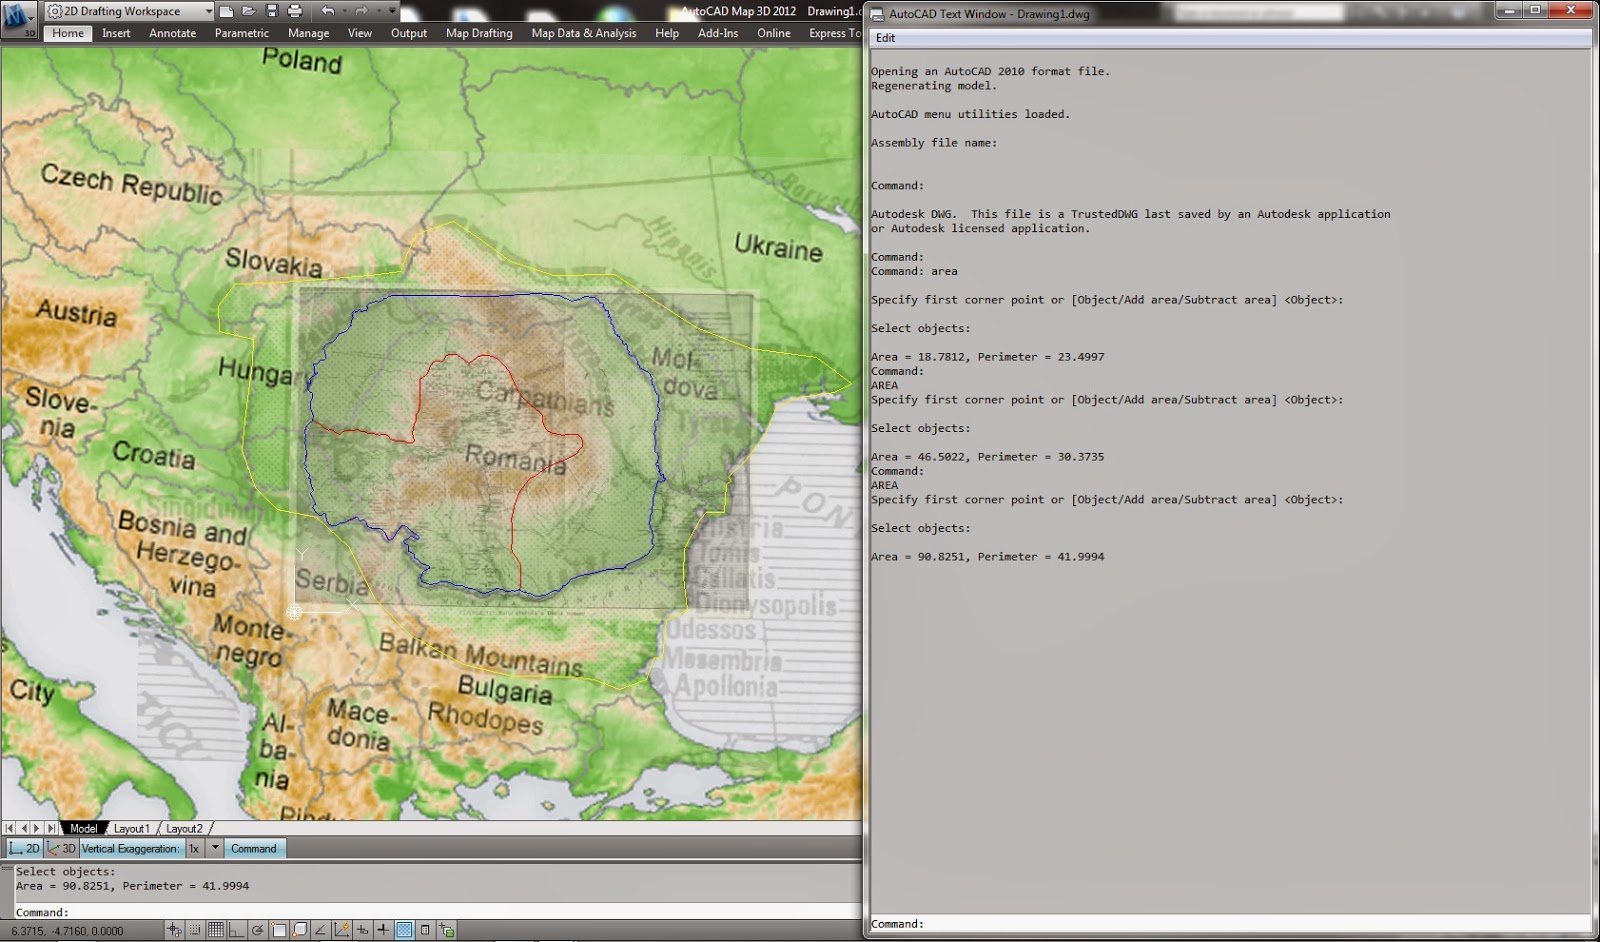Open the View ribbon tab

coord(360,33)
